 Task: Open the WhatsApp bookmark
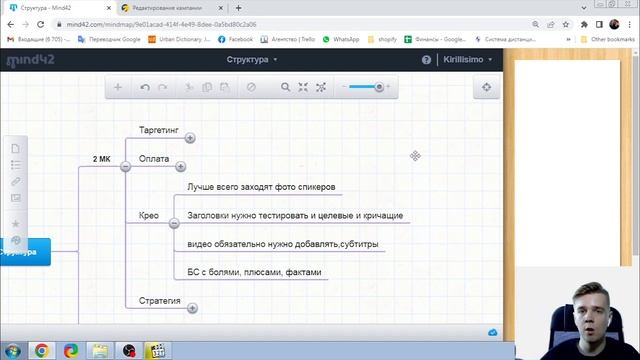[x=341, y=40]
